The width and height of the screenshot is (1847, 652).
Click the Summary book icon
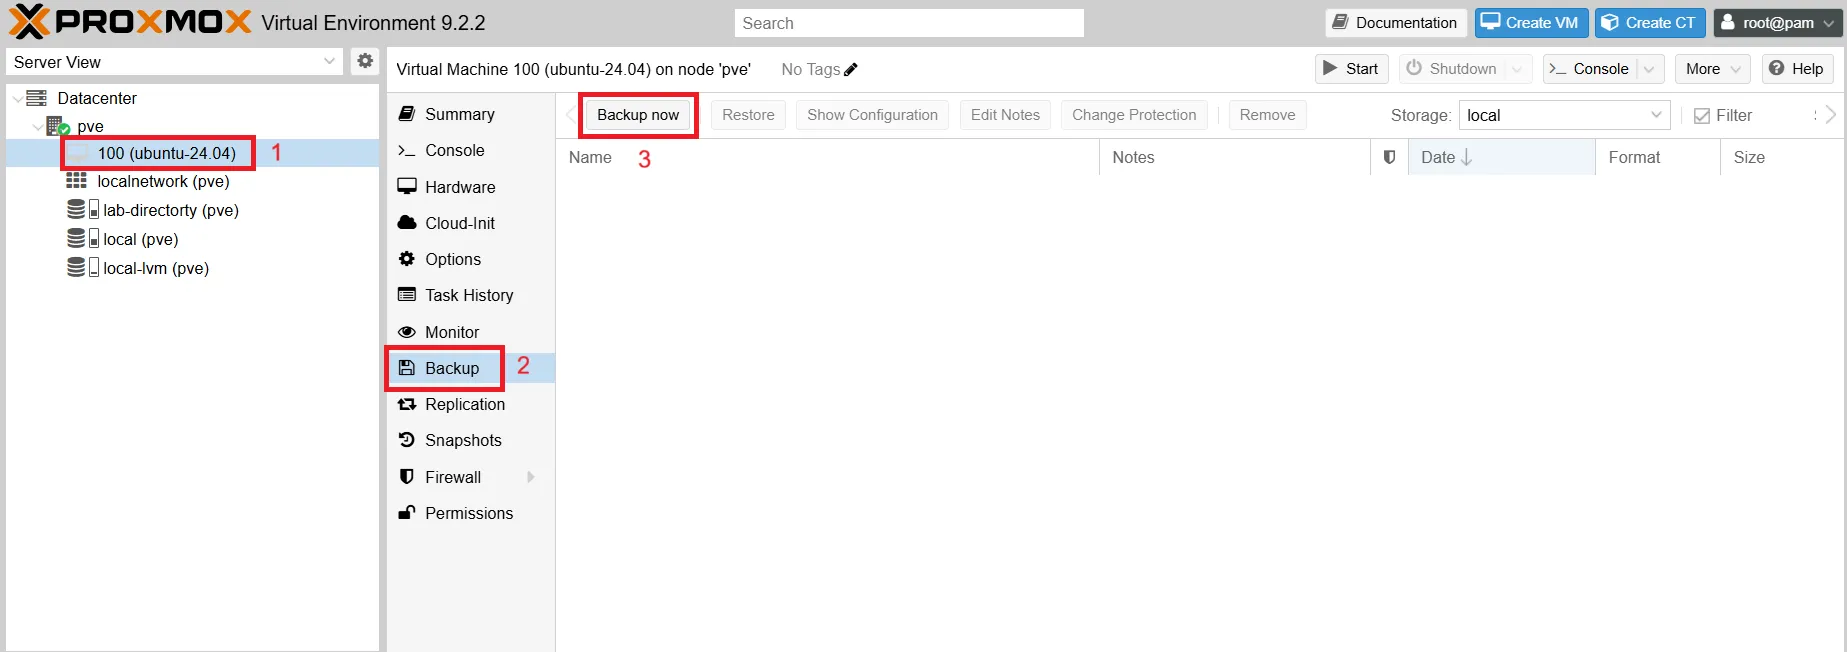coord(407,114)
